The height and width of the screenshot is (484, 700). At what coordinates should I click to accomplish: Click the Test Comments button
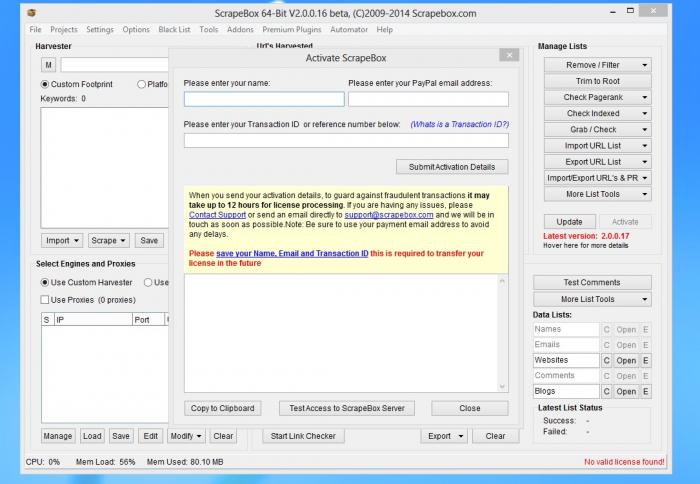click(x=592, y=283)
